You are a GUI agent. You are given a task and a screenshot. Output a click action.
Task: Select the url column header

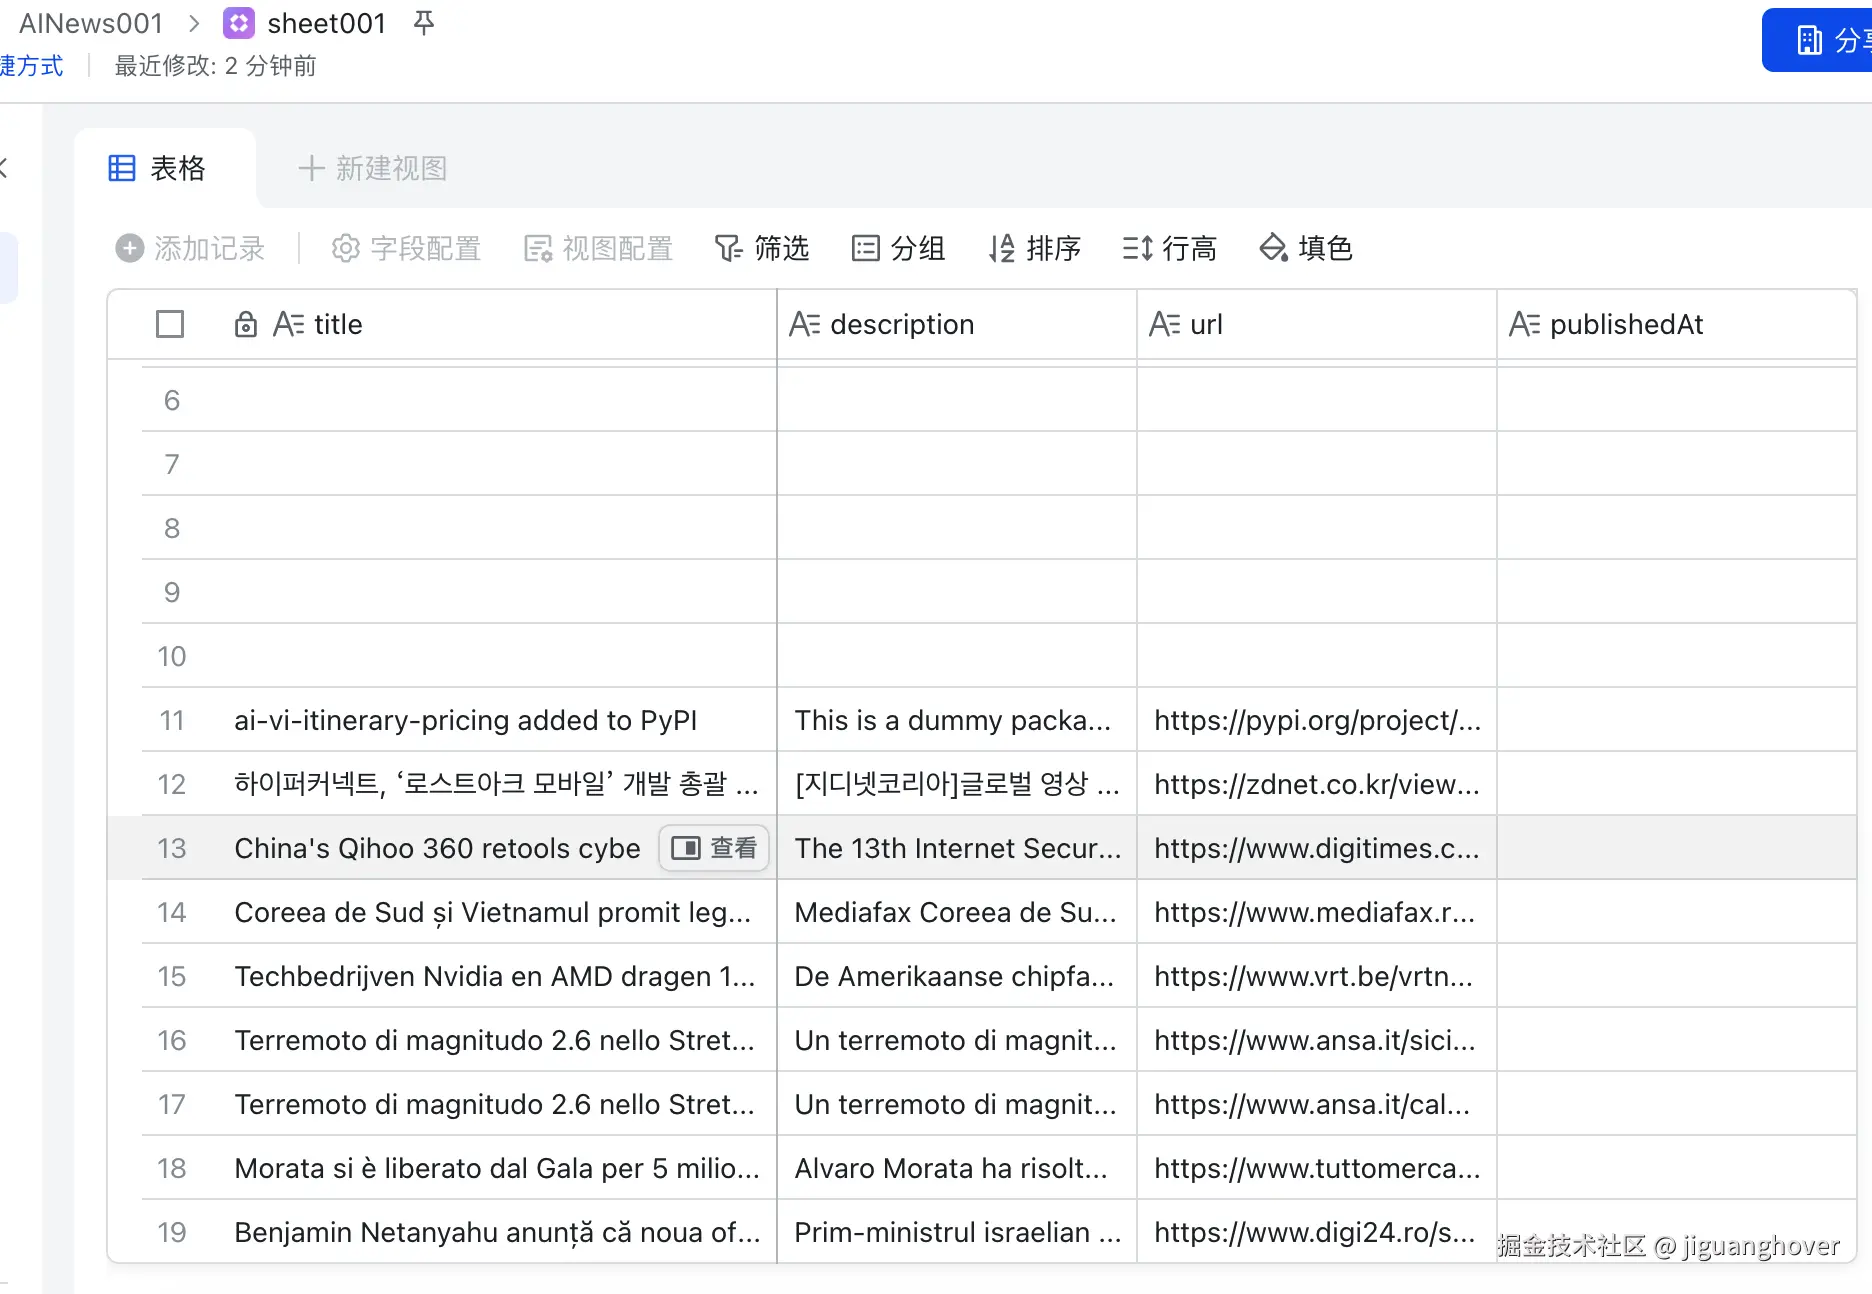[1317, 324]
